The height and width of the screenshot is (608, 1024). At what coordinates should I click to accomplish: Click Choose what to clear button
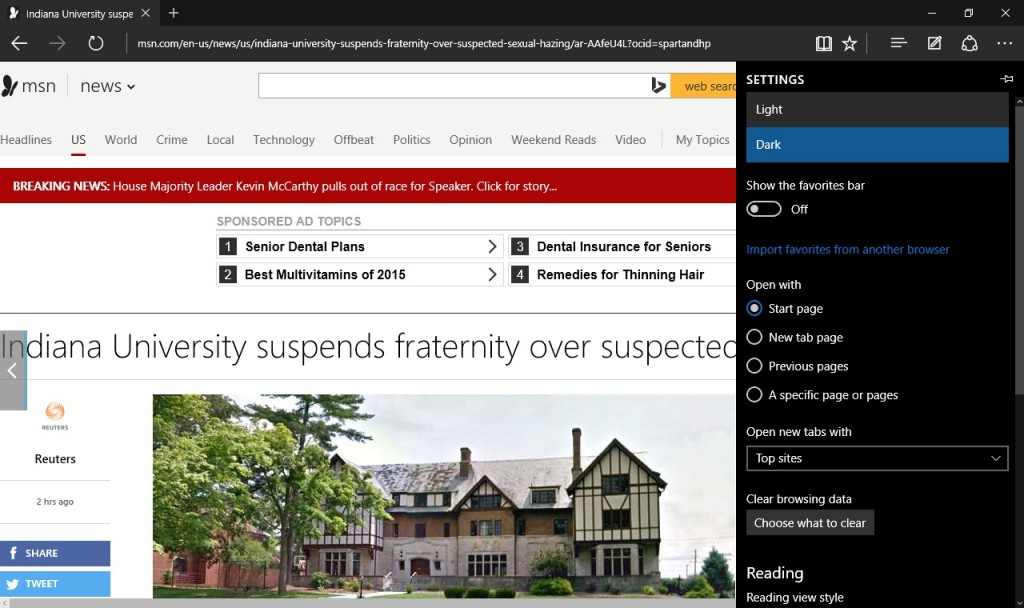click(x=810, y=523)
